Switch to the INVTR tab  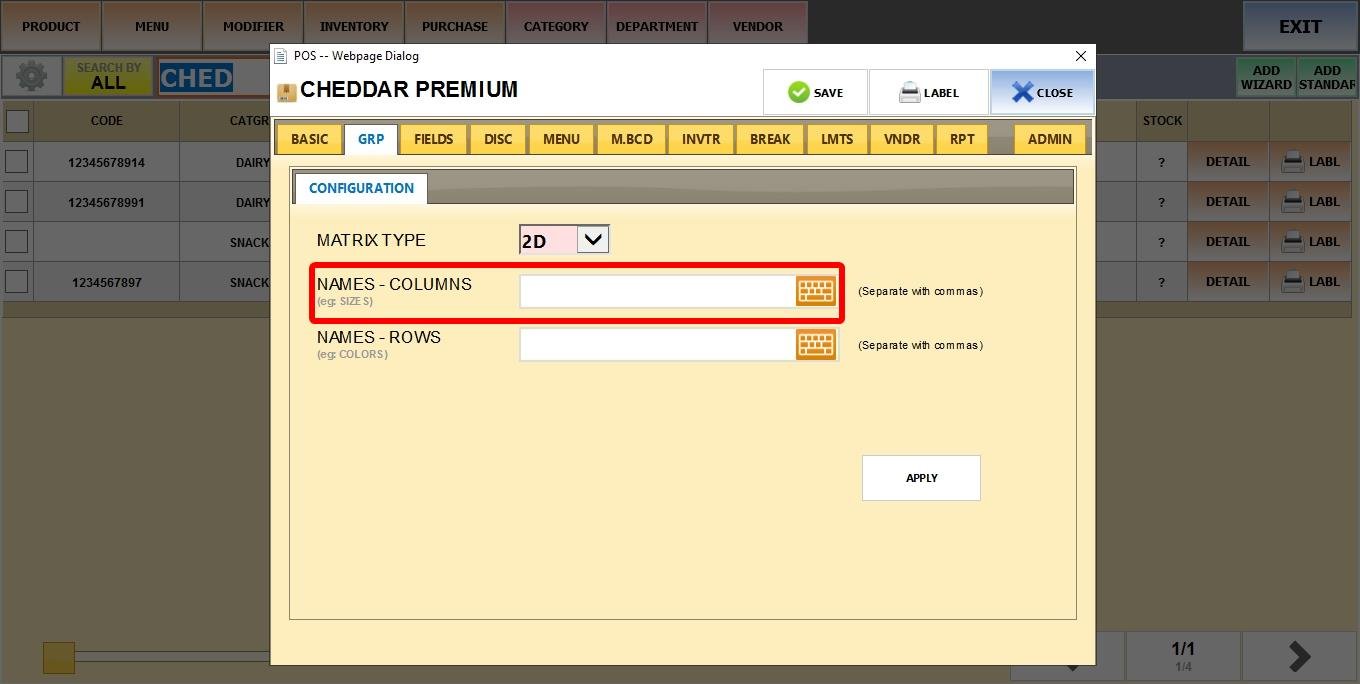(701, 139)
